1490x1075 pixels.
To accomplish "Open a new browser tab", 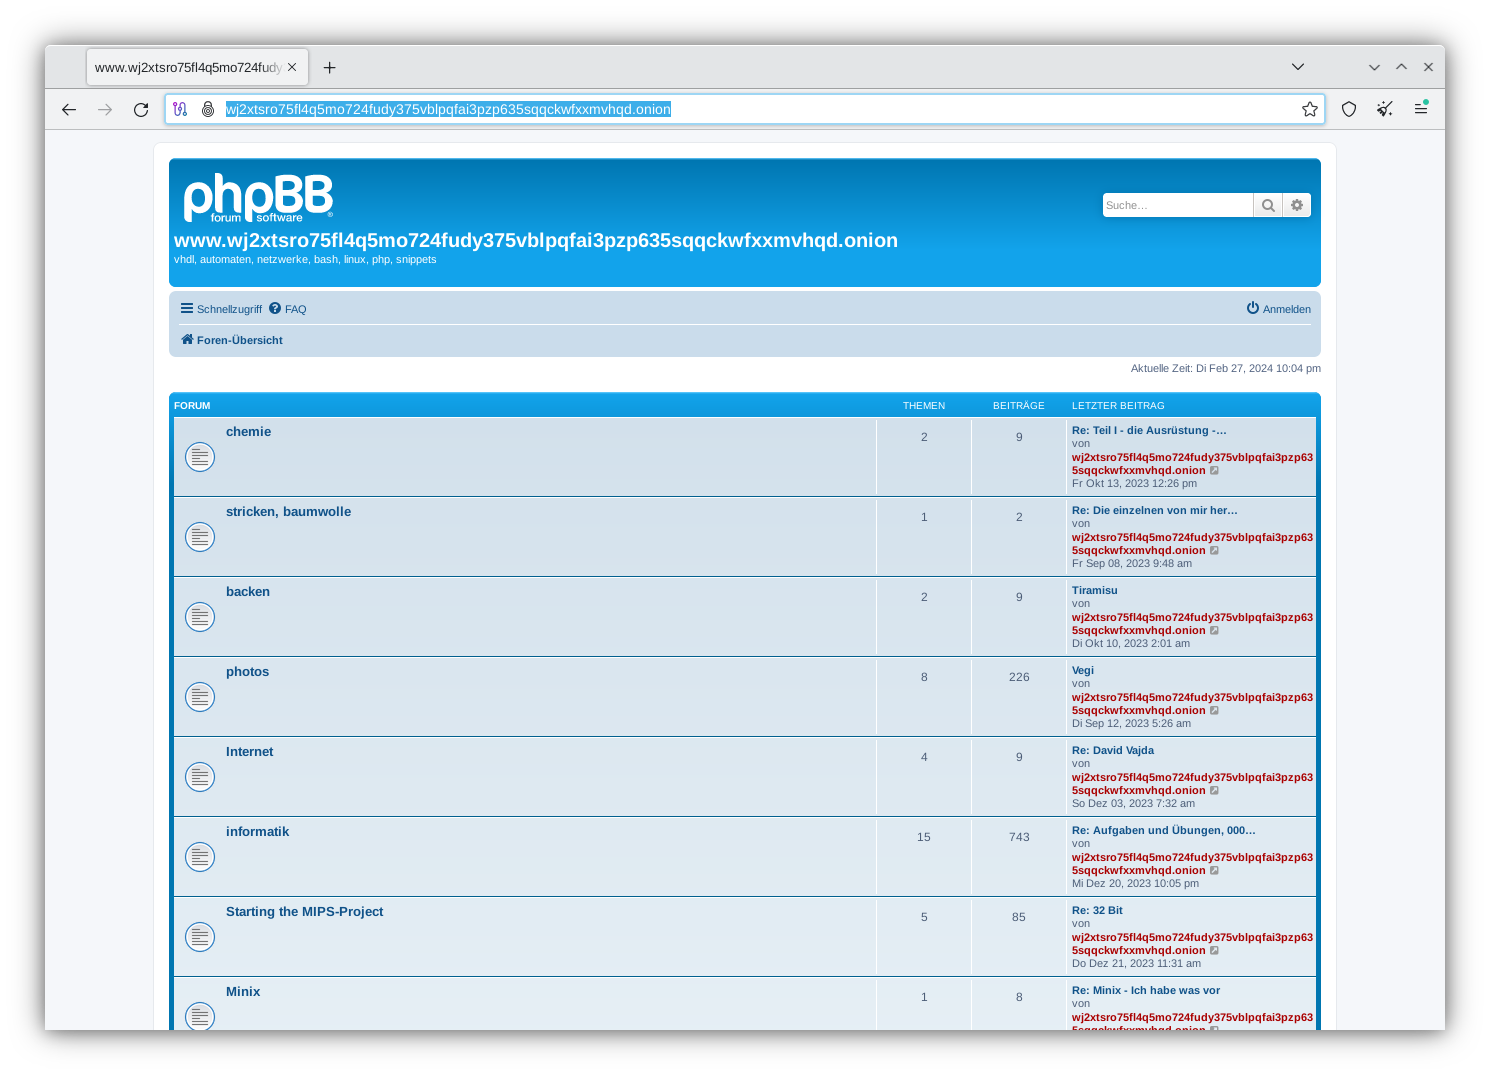I will [x=329, y=68].
